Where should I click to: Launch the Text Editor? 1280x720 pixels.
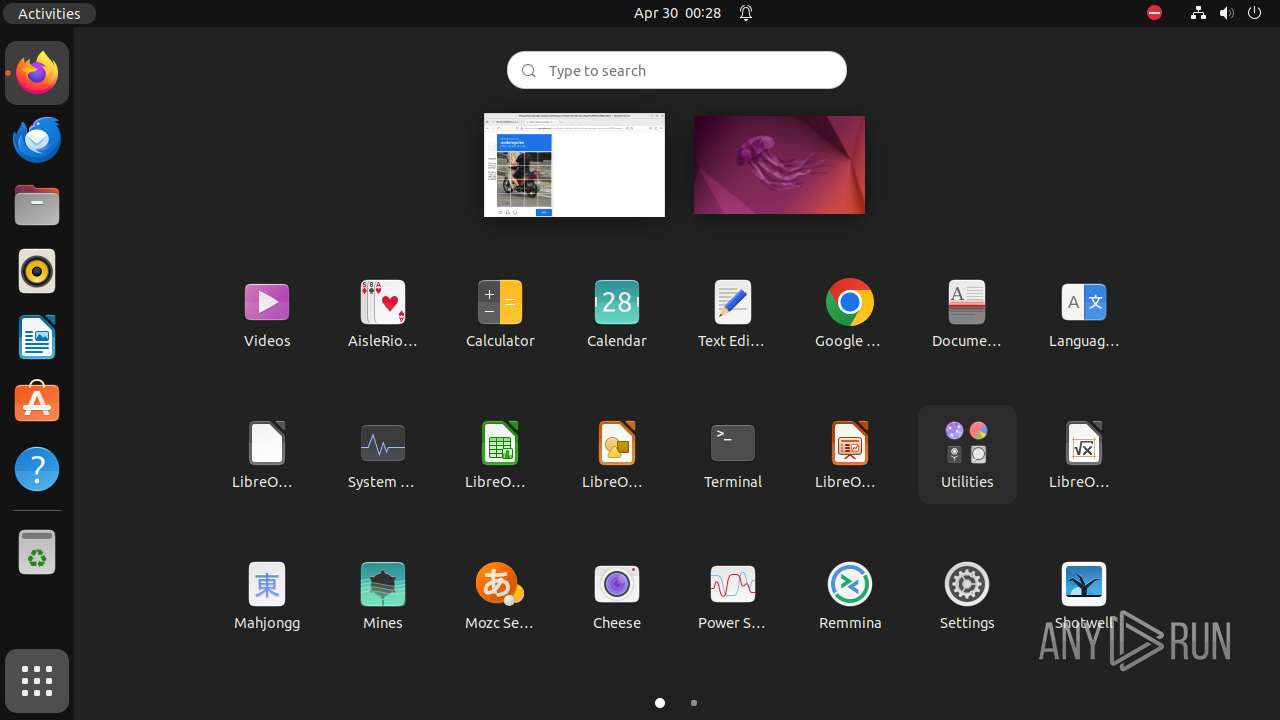[x=733, y=314]
